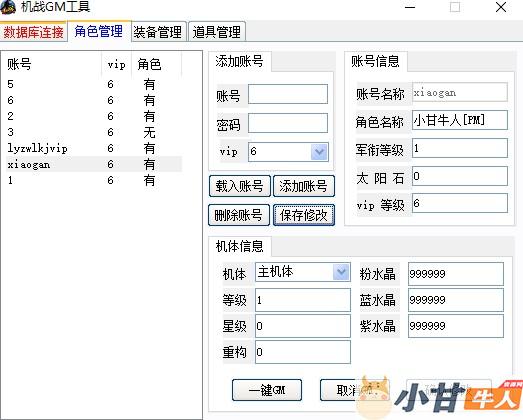Image resolution: width=523 pixels, height=420 pixels.
Task: Select the 机体信息 group tab
Action: point(239,247)
